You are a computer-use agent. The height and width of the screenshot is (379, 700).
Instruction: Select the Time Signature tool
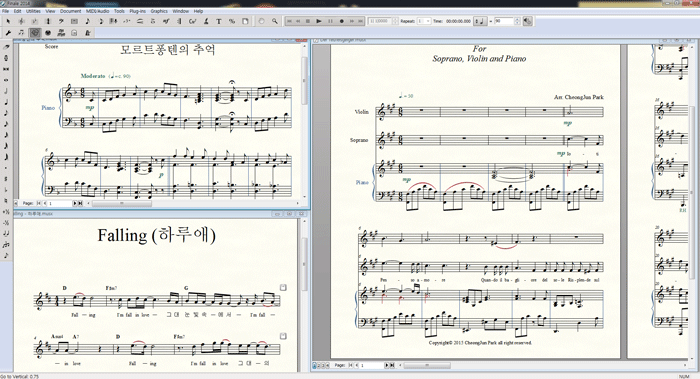click(48, 21)
